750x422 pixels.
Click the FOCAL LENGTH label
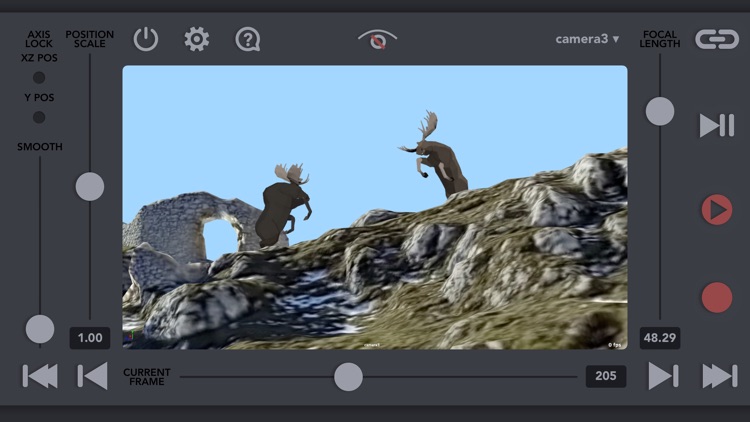click(660, 39)
